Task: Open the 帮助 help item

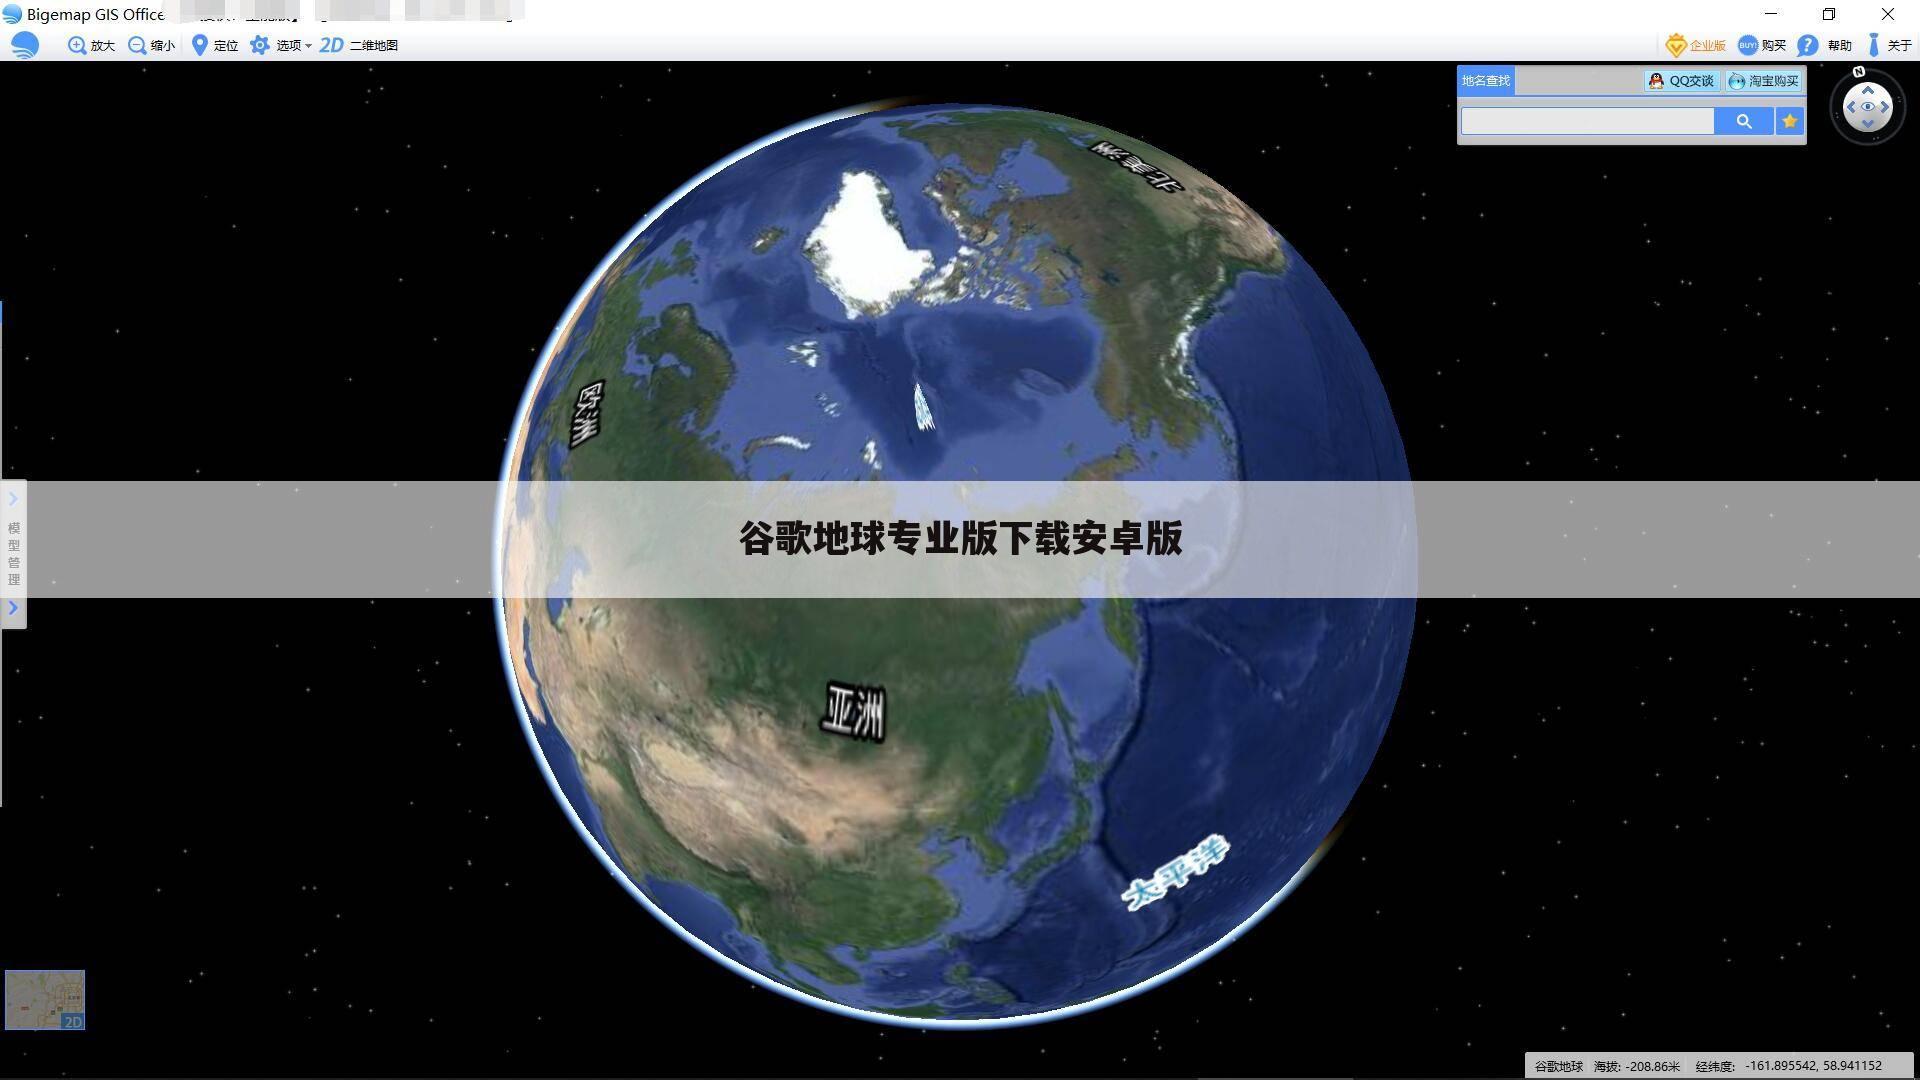Action: [1825, 45]
